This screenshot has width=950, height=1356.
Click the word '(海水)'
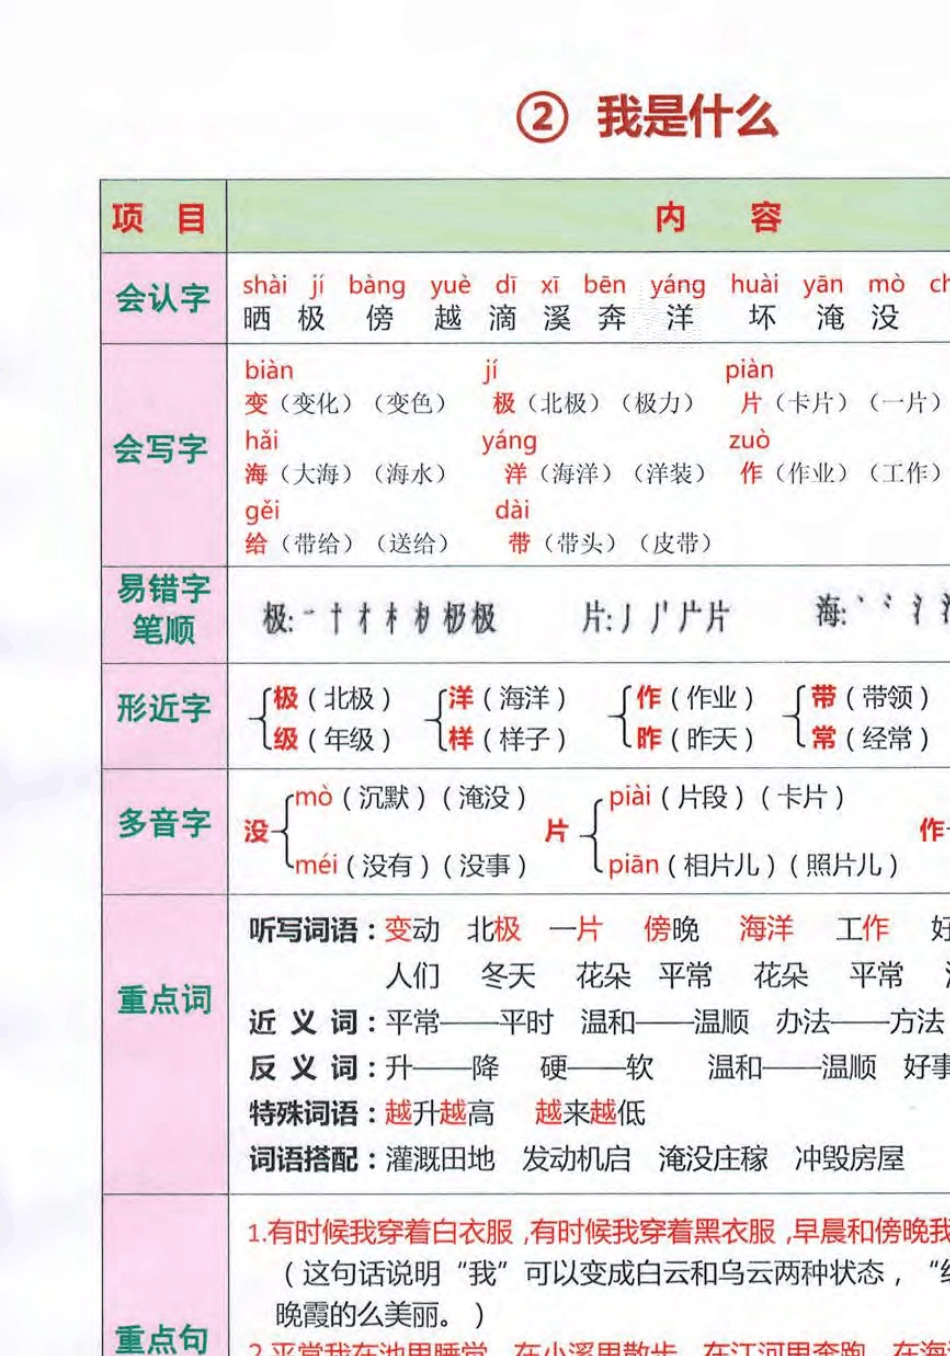click(410, 474)
